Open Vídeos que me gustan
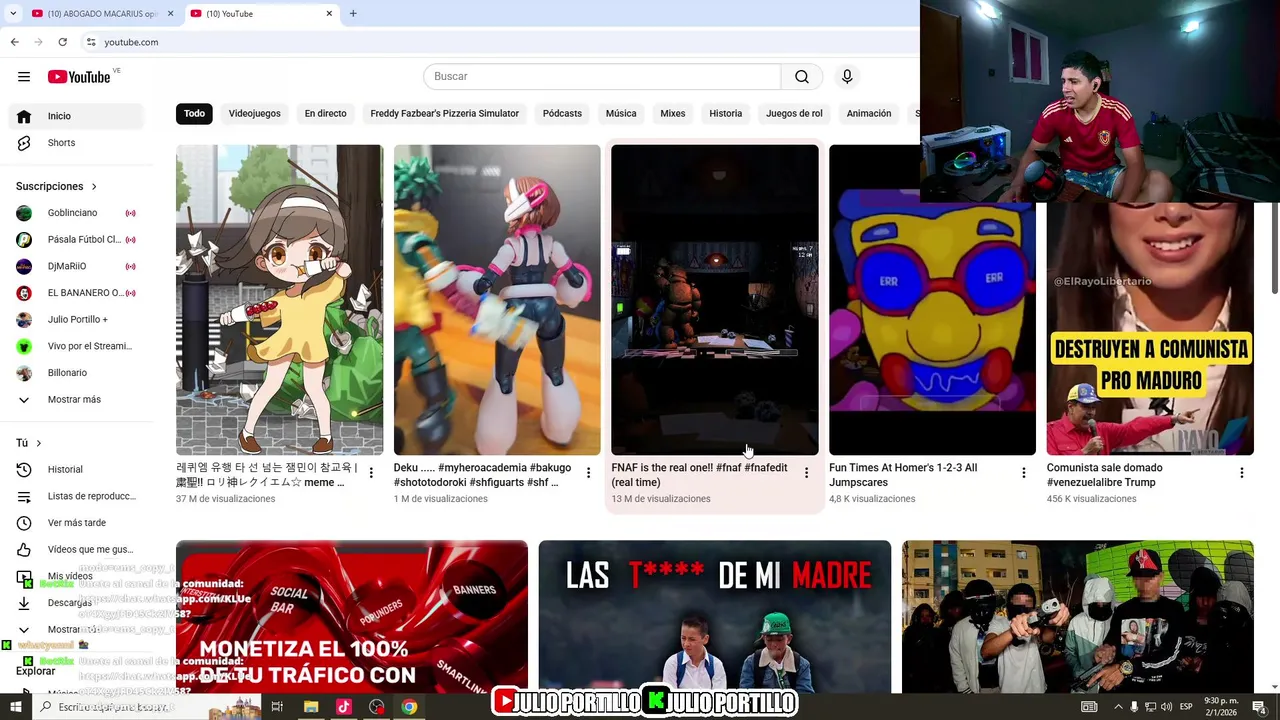The height and width of the screenshot is (720, 1280). (76, 549)
